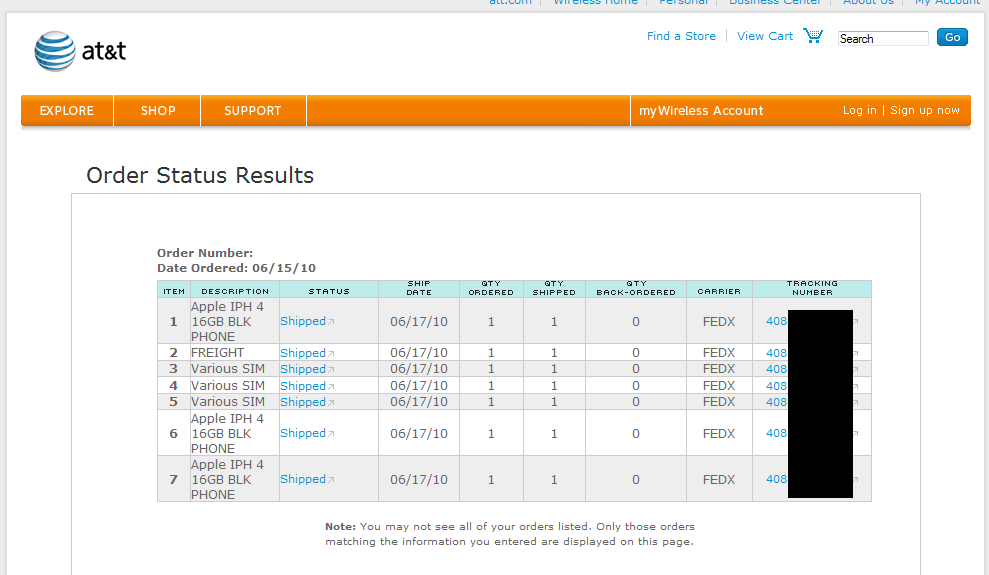Click the Order Number label
The image size is (989, 575).
tap(205, 253)
